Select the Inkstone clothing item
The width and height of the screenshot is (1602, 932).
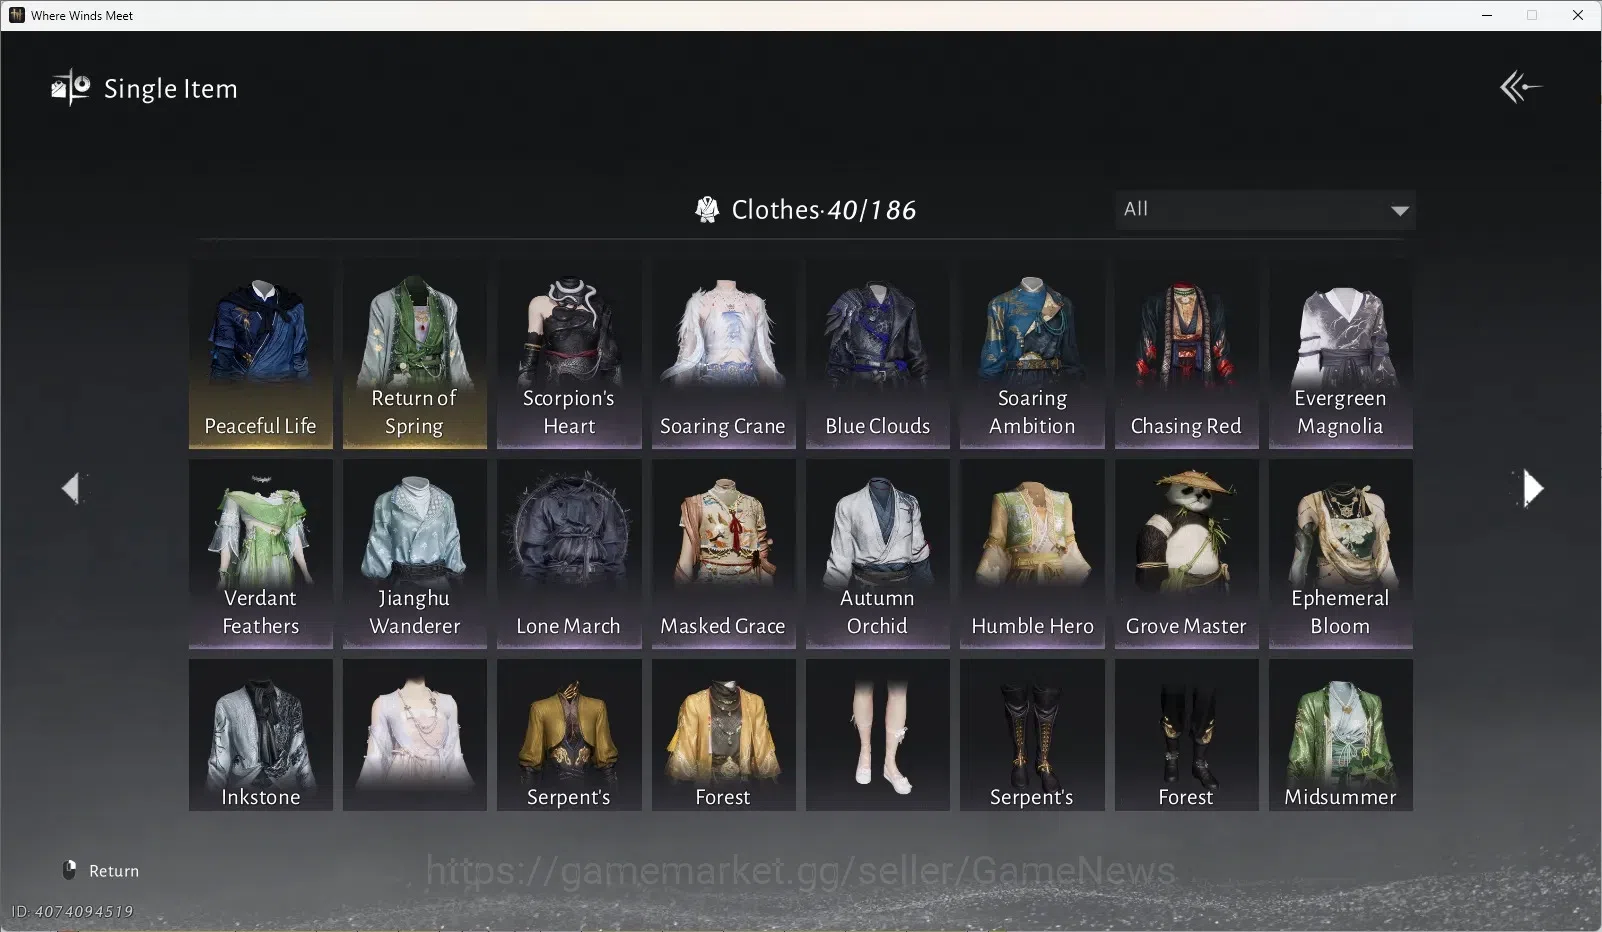click(x=260, y=734)
